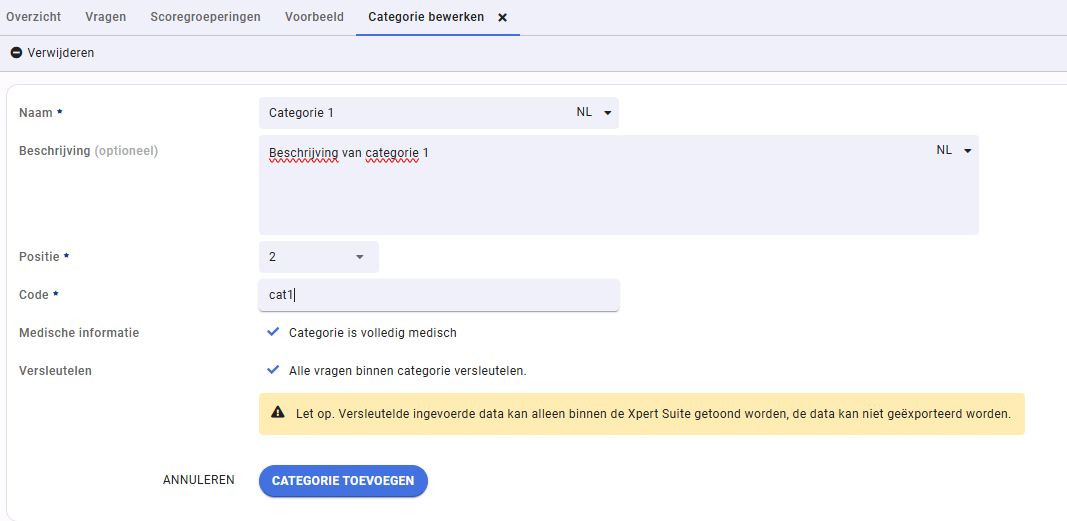Select the Voorbeeld tab

tap(314, 17)
